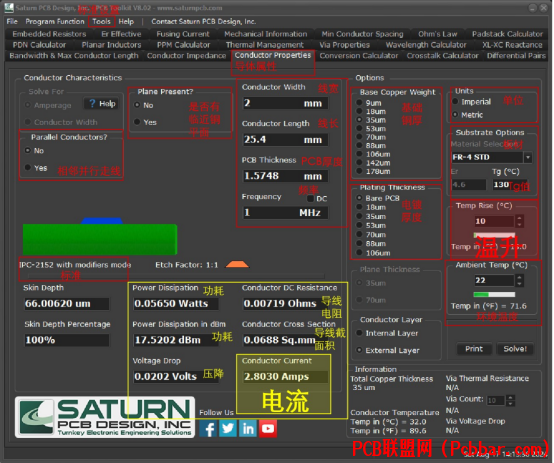Image resolution: width=554 pixels, height=463 pixels.
Task: Open the File menu
Action: point(12,22)
